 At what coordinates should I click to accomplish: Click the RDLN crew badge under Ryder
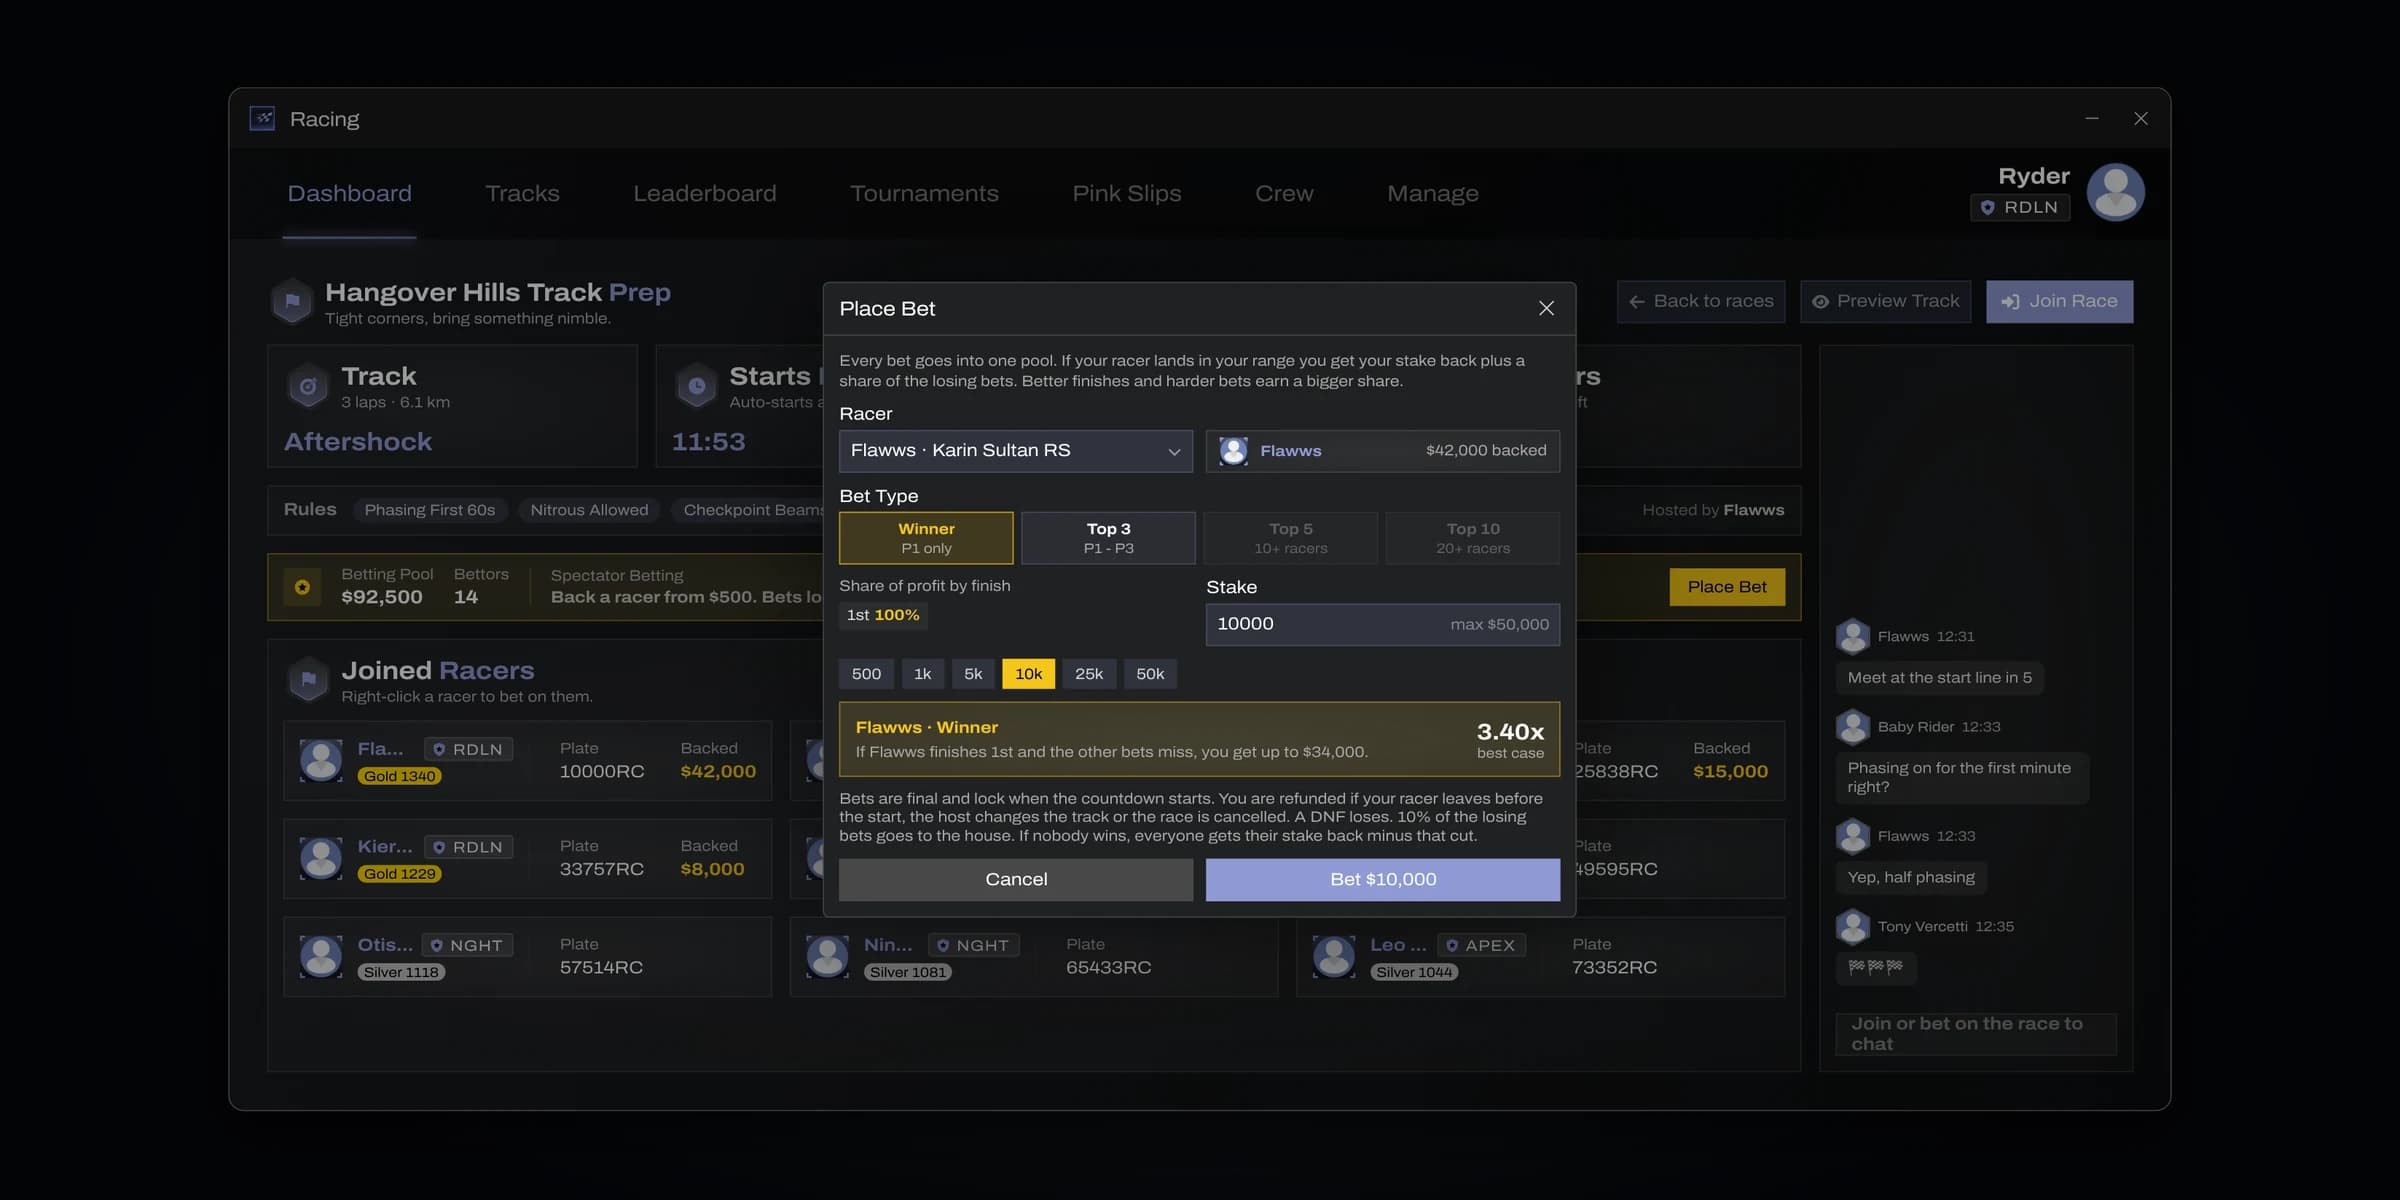(x=2019, y=207)
